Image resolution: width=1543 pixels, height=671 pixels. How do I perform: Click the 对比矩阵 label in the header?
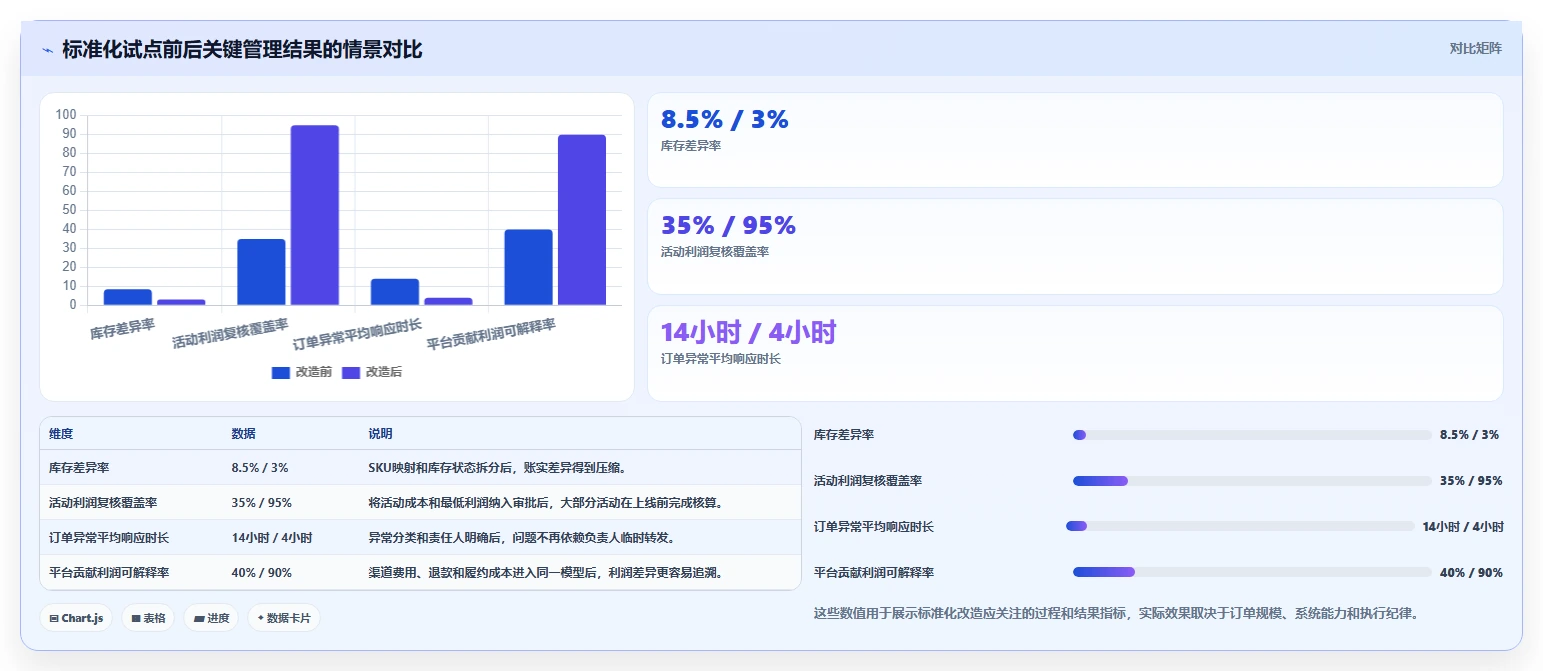click(x=1475, y=48)
